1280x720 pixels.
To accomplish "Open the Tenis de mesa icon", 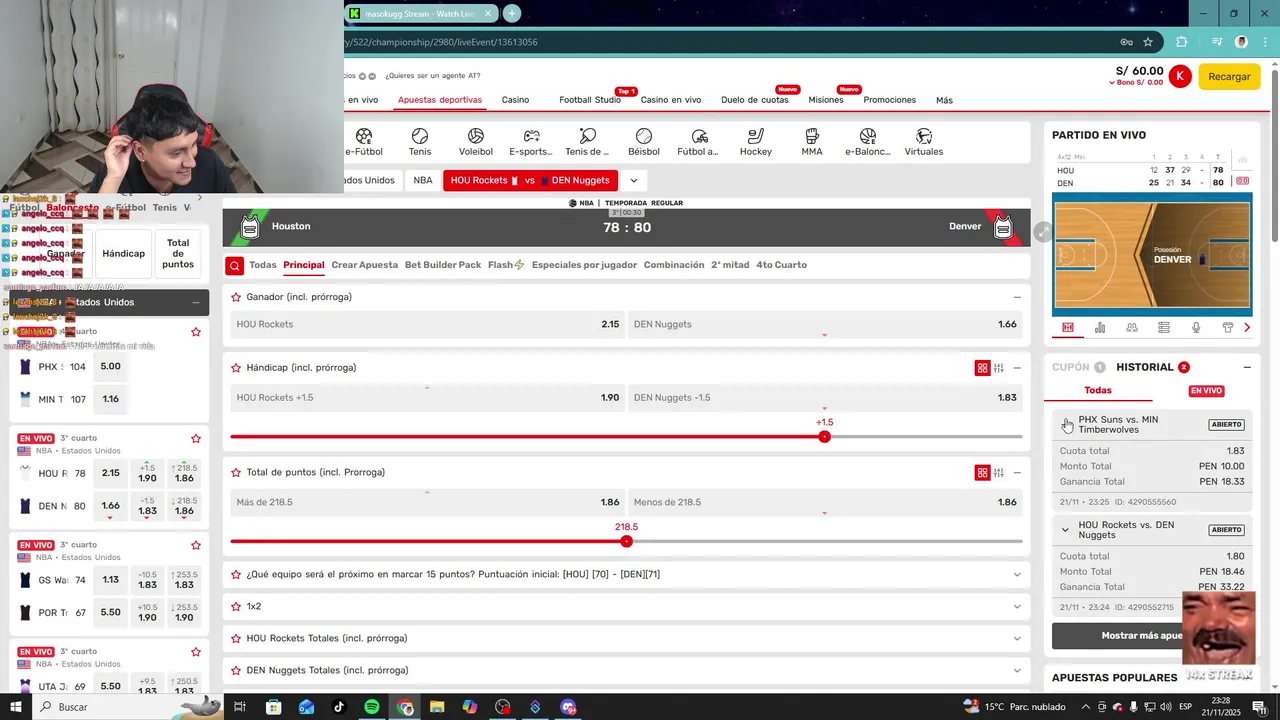I will pos(587,136).
